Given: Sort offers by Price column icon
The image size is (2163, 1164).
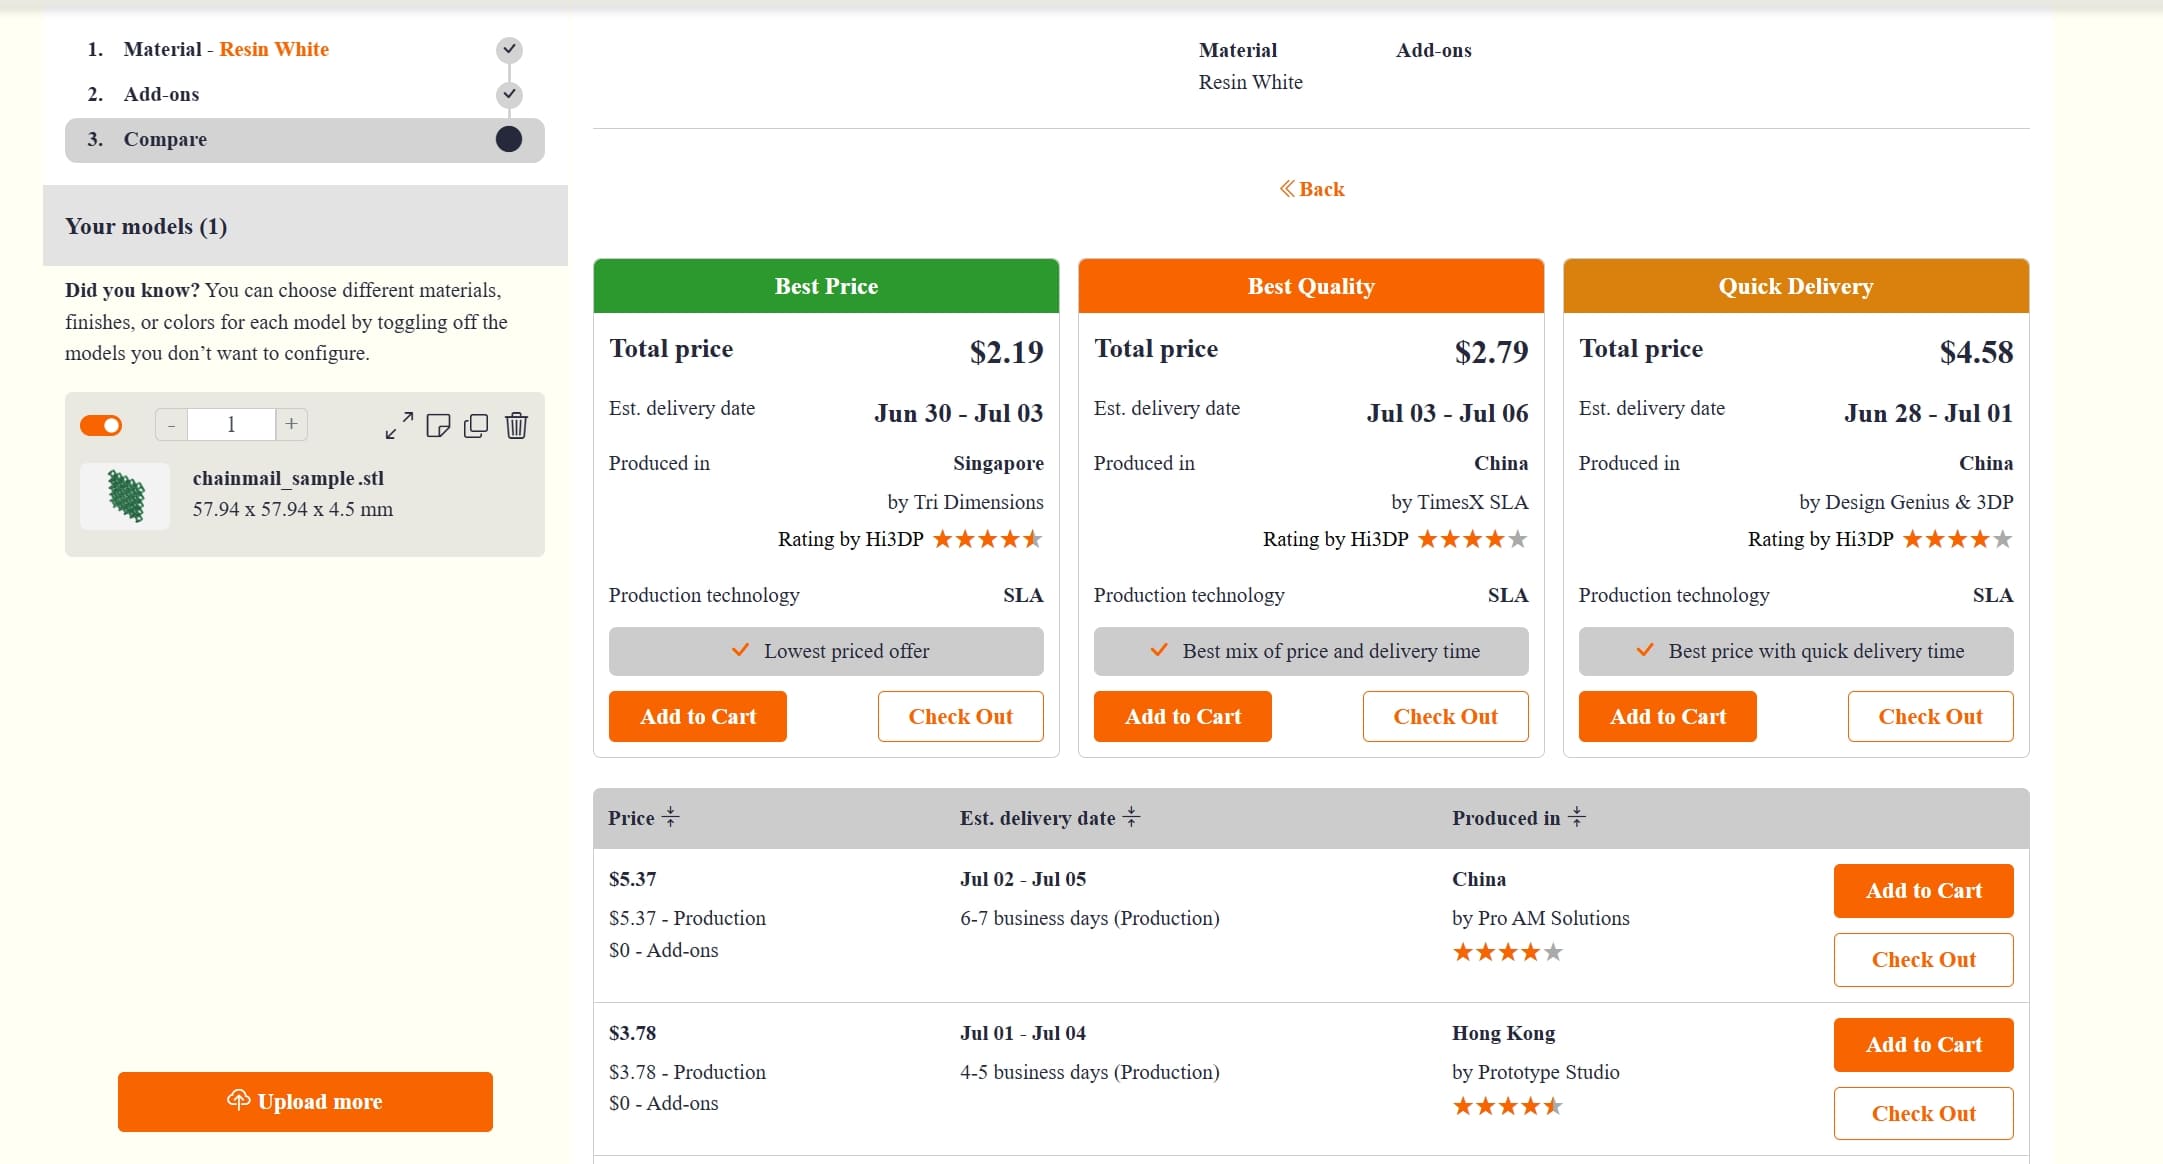Looking at the screenshot, I should coord(671,817).
